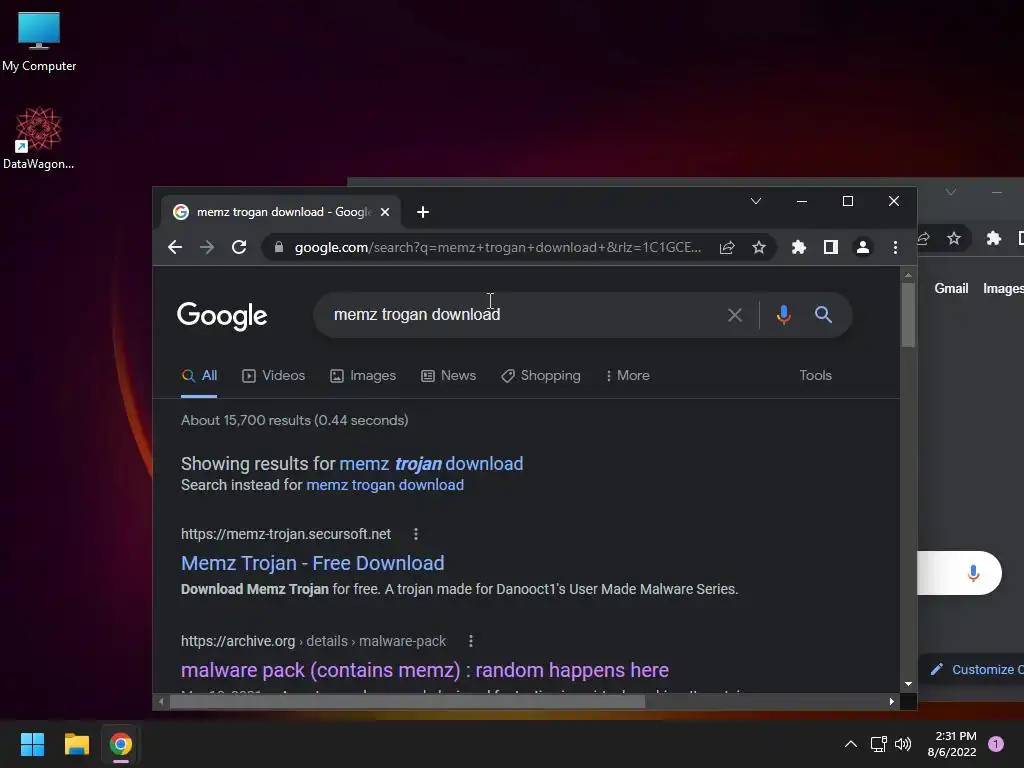The height and width of the screenshot is (768, 1024).
Task: Open a new tab with plus button
Action: click(423, 212)
